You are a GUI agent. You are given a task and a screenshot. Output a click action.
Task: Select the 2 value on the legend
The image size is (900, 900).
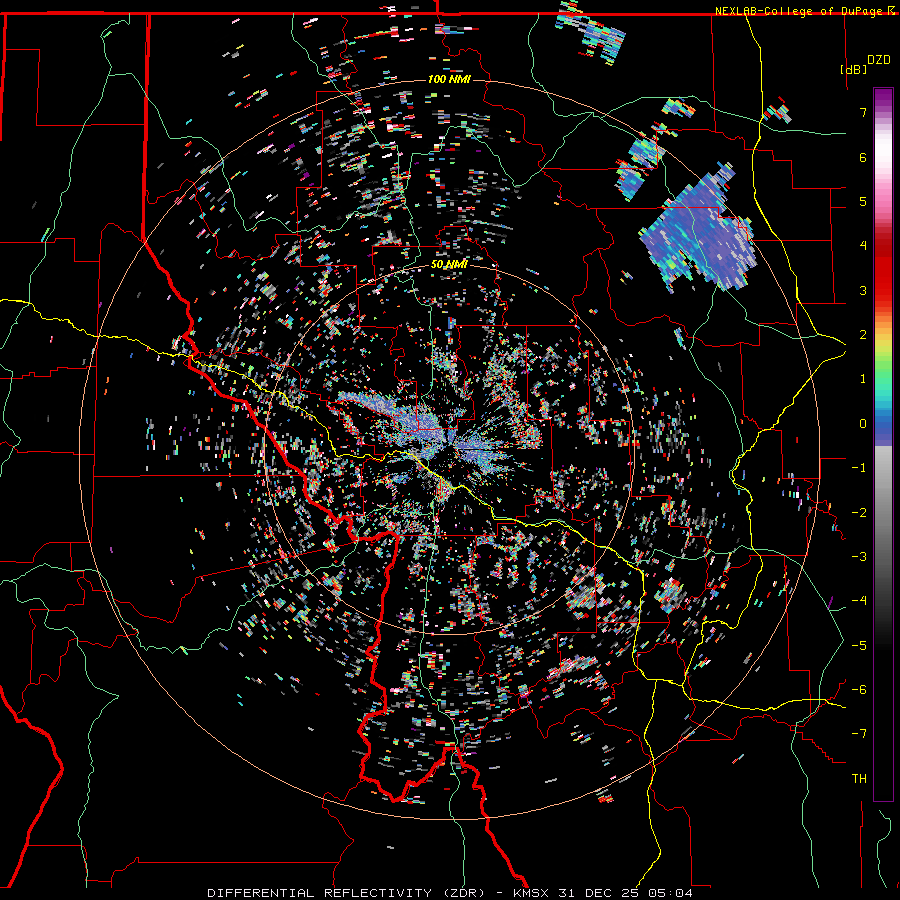[863, 335]
